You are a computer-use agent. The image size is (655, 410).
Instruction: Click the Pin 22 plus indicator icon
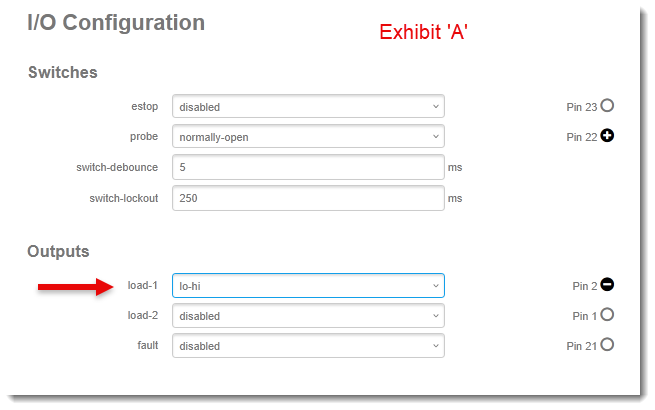click(x=607, y=136)
